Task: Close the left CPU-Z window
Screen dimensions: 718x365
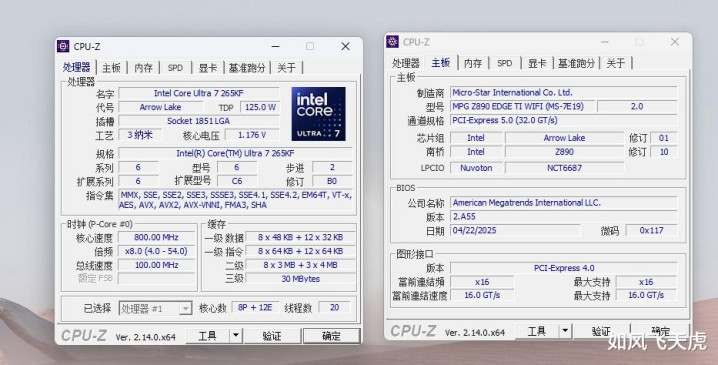Action: 345,46
